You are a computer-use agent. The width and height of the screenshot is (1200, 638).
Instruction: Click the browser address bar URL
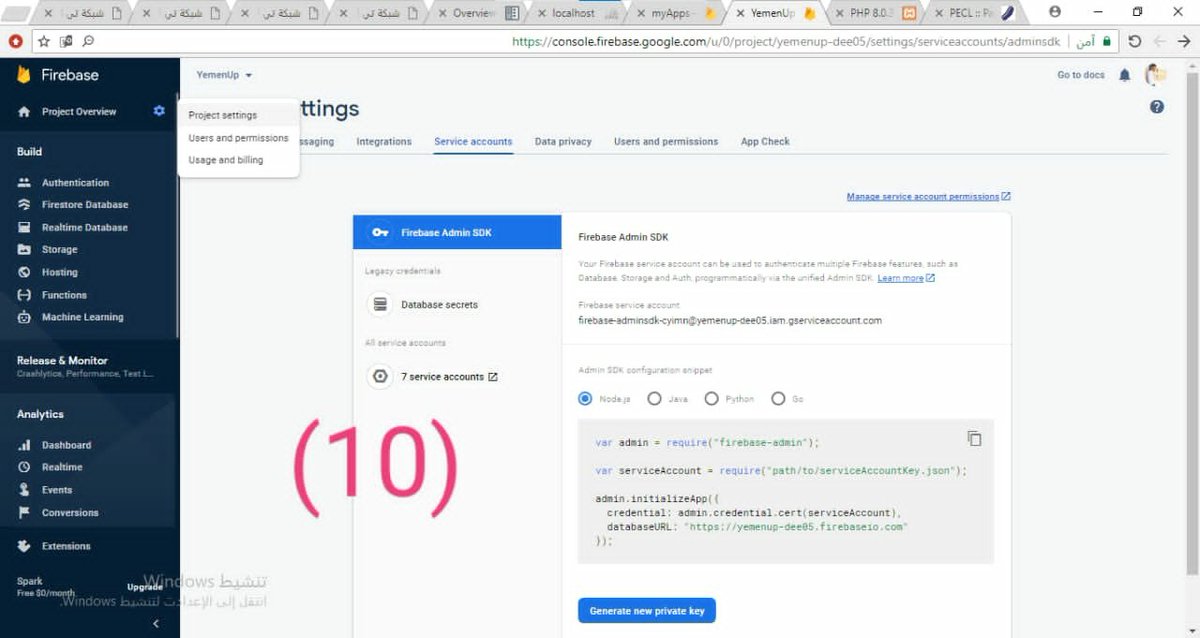tap(785, 42)
